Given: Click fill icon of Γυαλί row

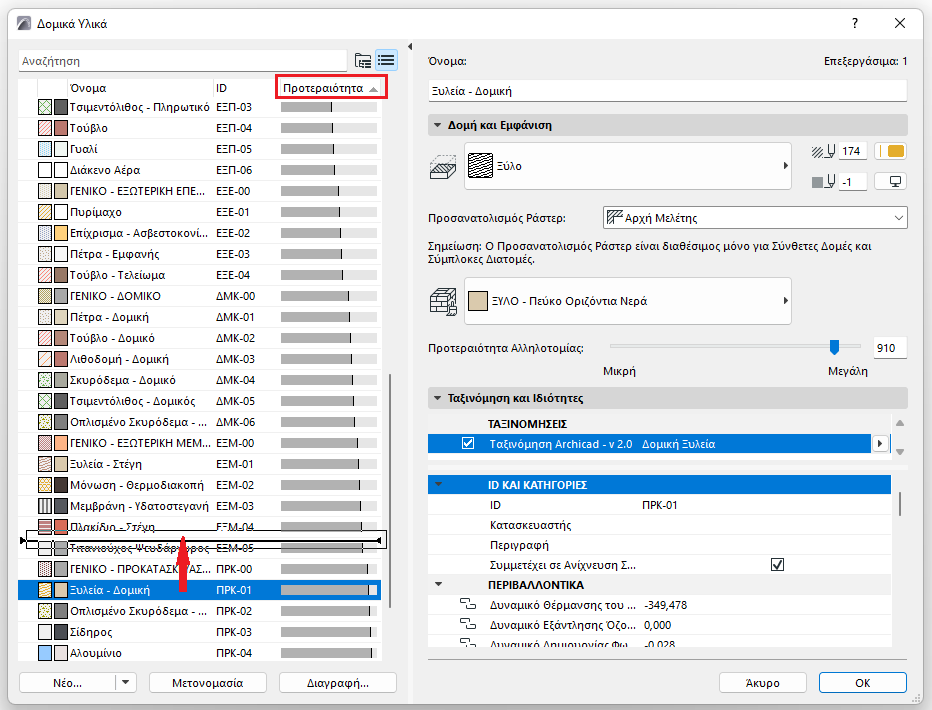Looking at the screenshot, I should pos(45,149).
